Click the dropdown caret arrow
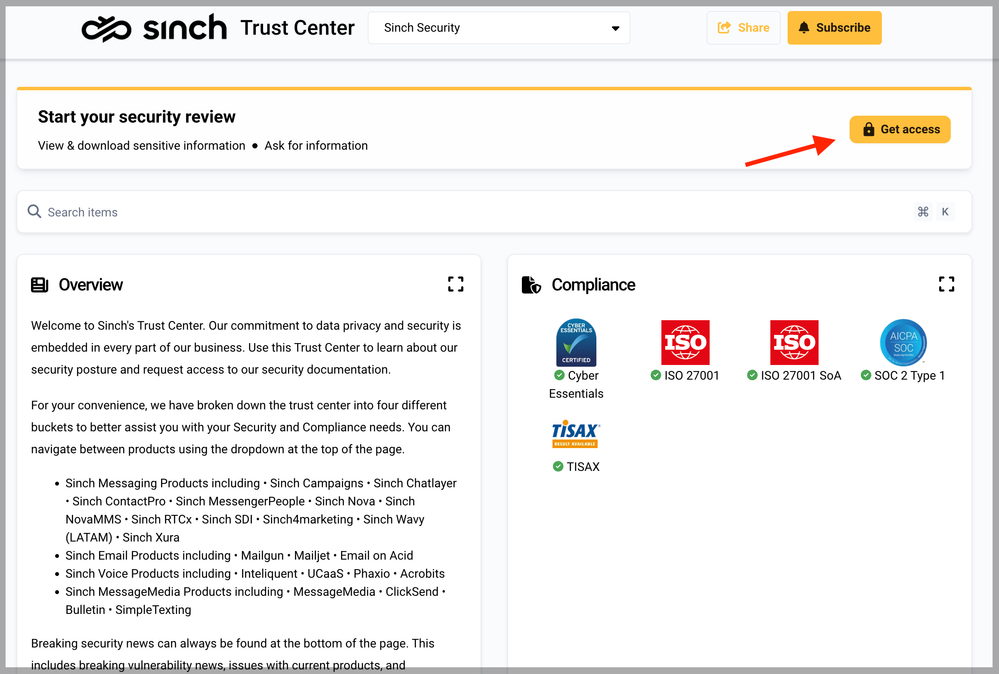Image resolution: width=999 pixels, height=674 pixels. point(615,29)
